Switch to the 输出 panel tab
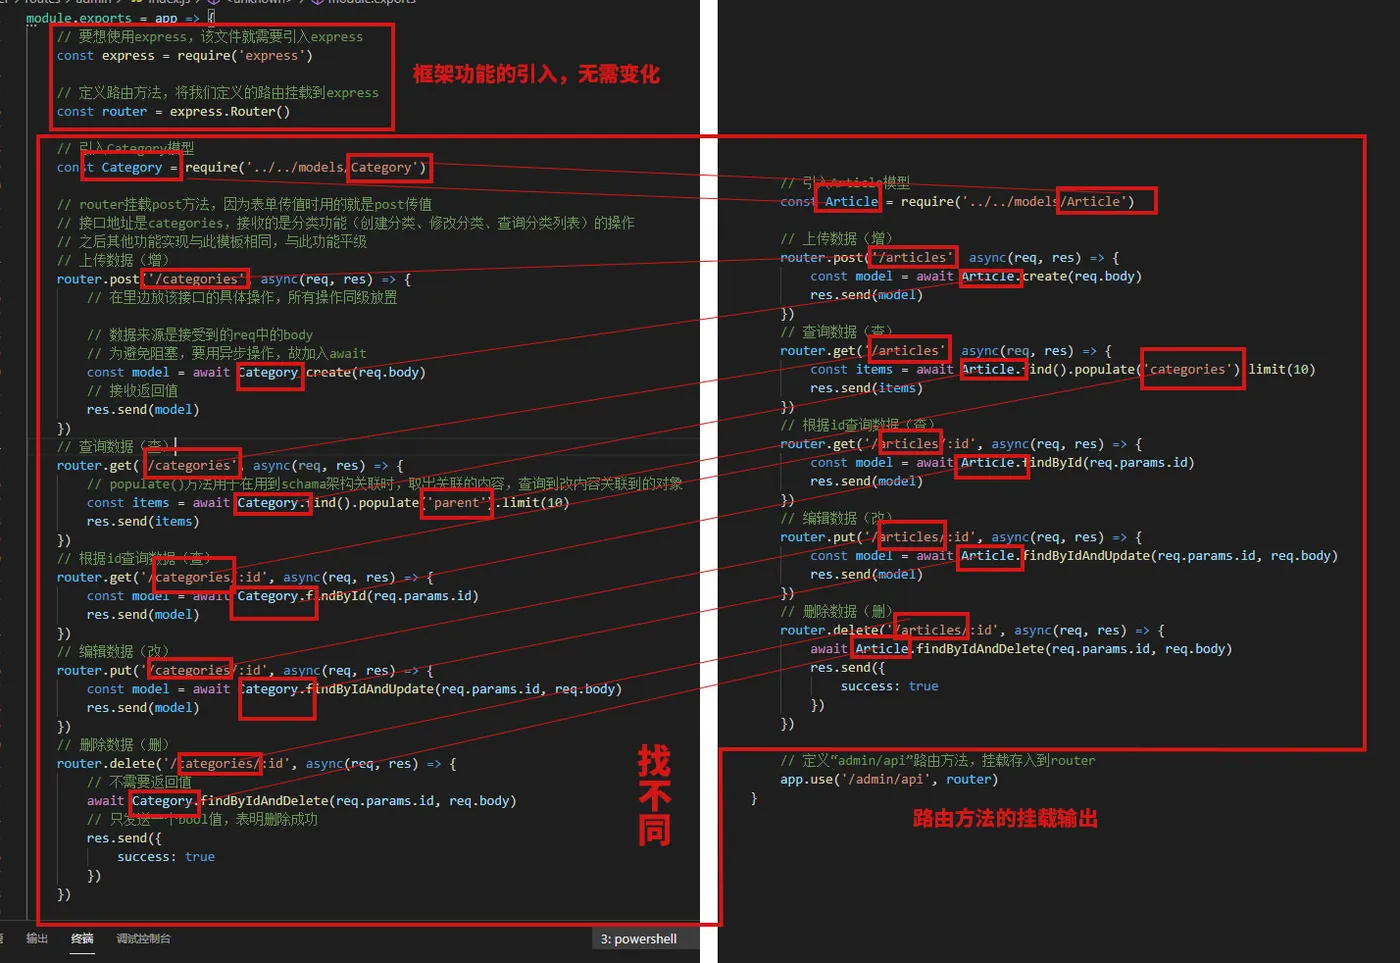Screen dimensions: 1400x963 37,938
